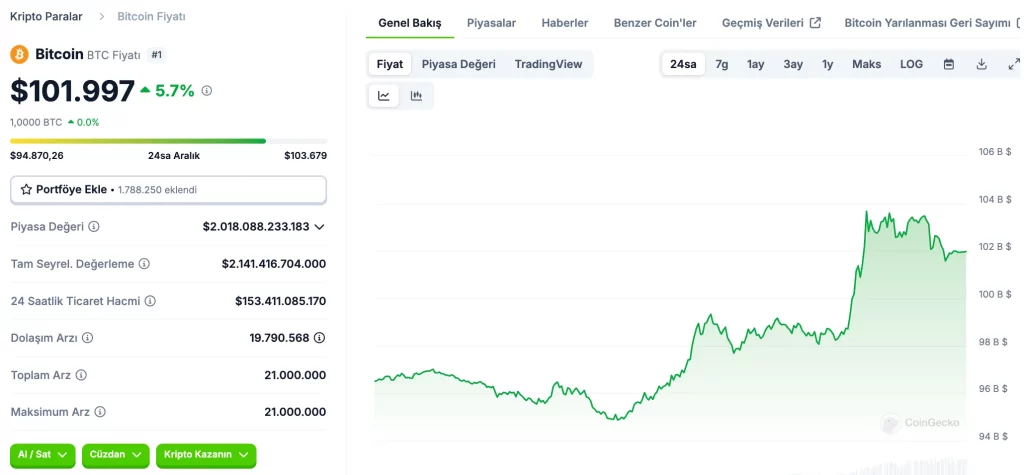Open Kripto Paralar breadcrumb link

tap(46, 17)
